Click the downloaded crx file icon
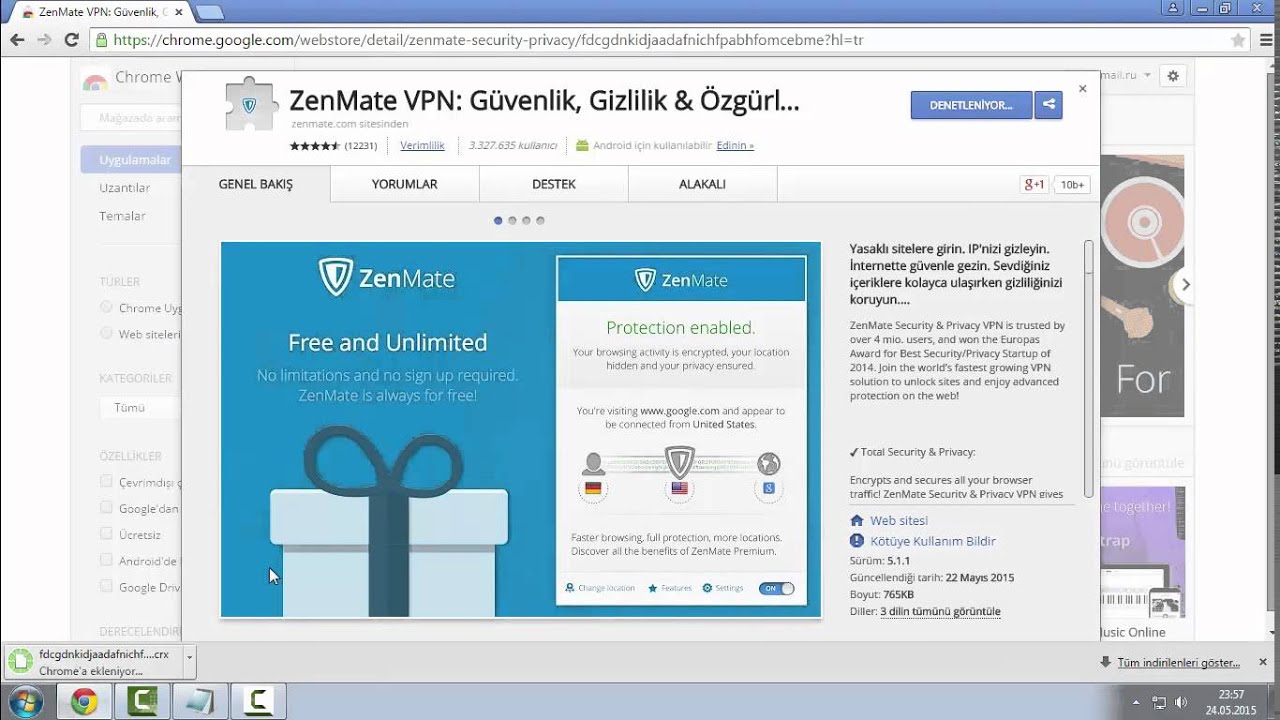 click(x=20, y=661)
